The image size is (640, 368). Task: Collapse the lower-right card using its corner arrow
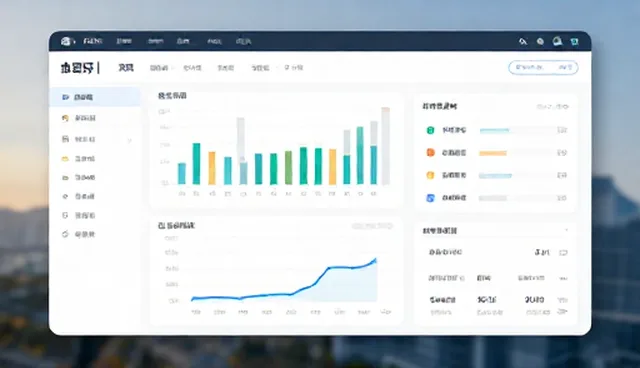566,231
